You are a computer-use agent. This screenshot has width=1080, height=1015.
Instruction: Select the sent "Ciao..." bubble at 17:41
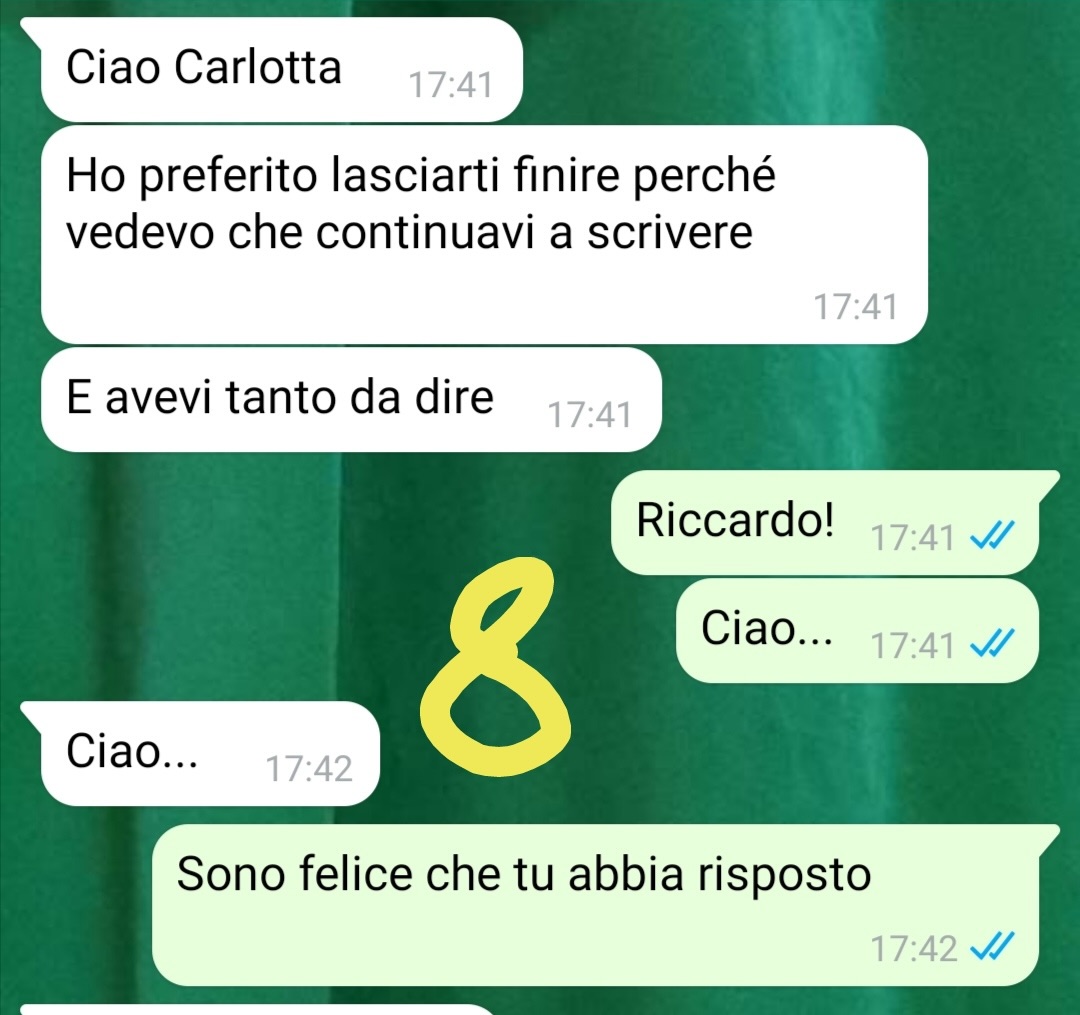coord(857,630)
